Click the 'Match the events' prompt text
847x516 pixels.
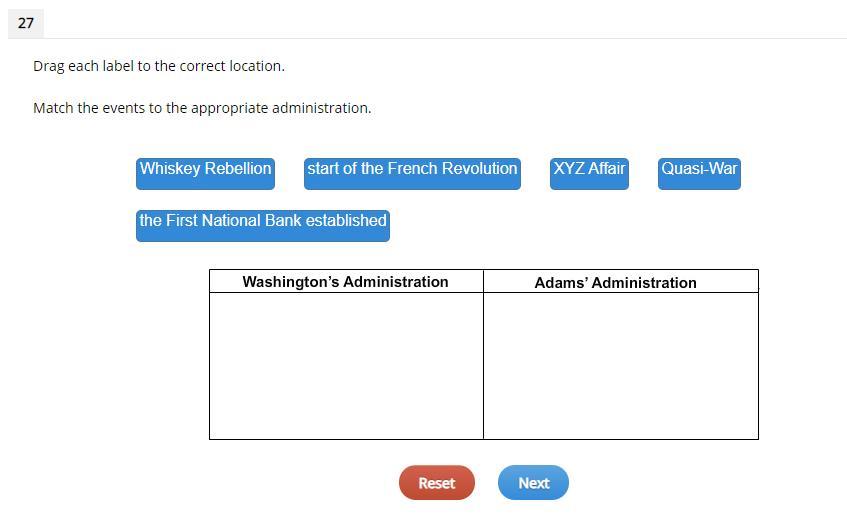tap(202, 108)
